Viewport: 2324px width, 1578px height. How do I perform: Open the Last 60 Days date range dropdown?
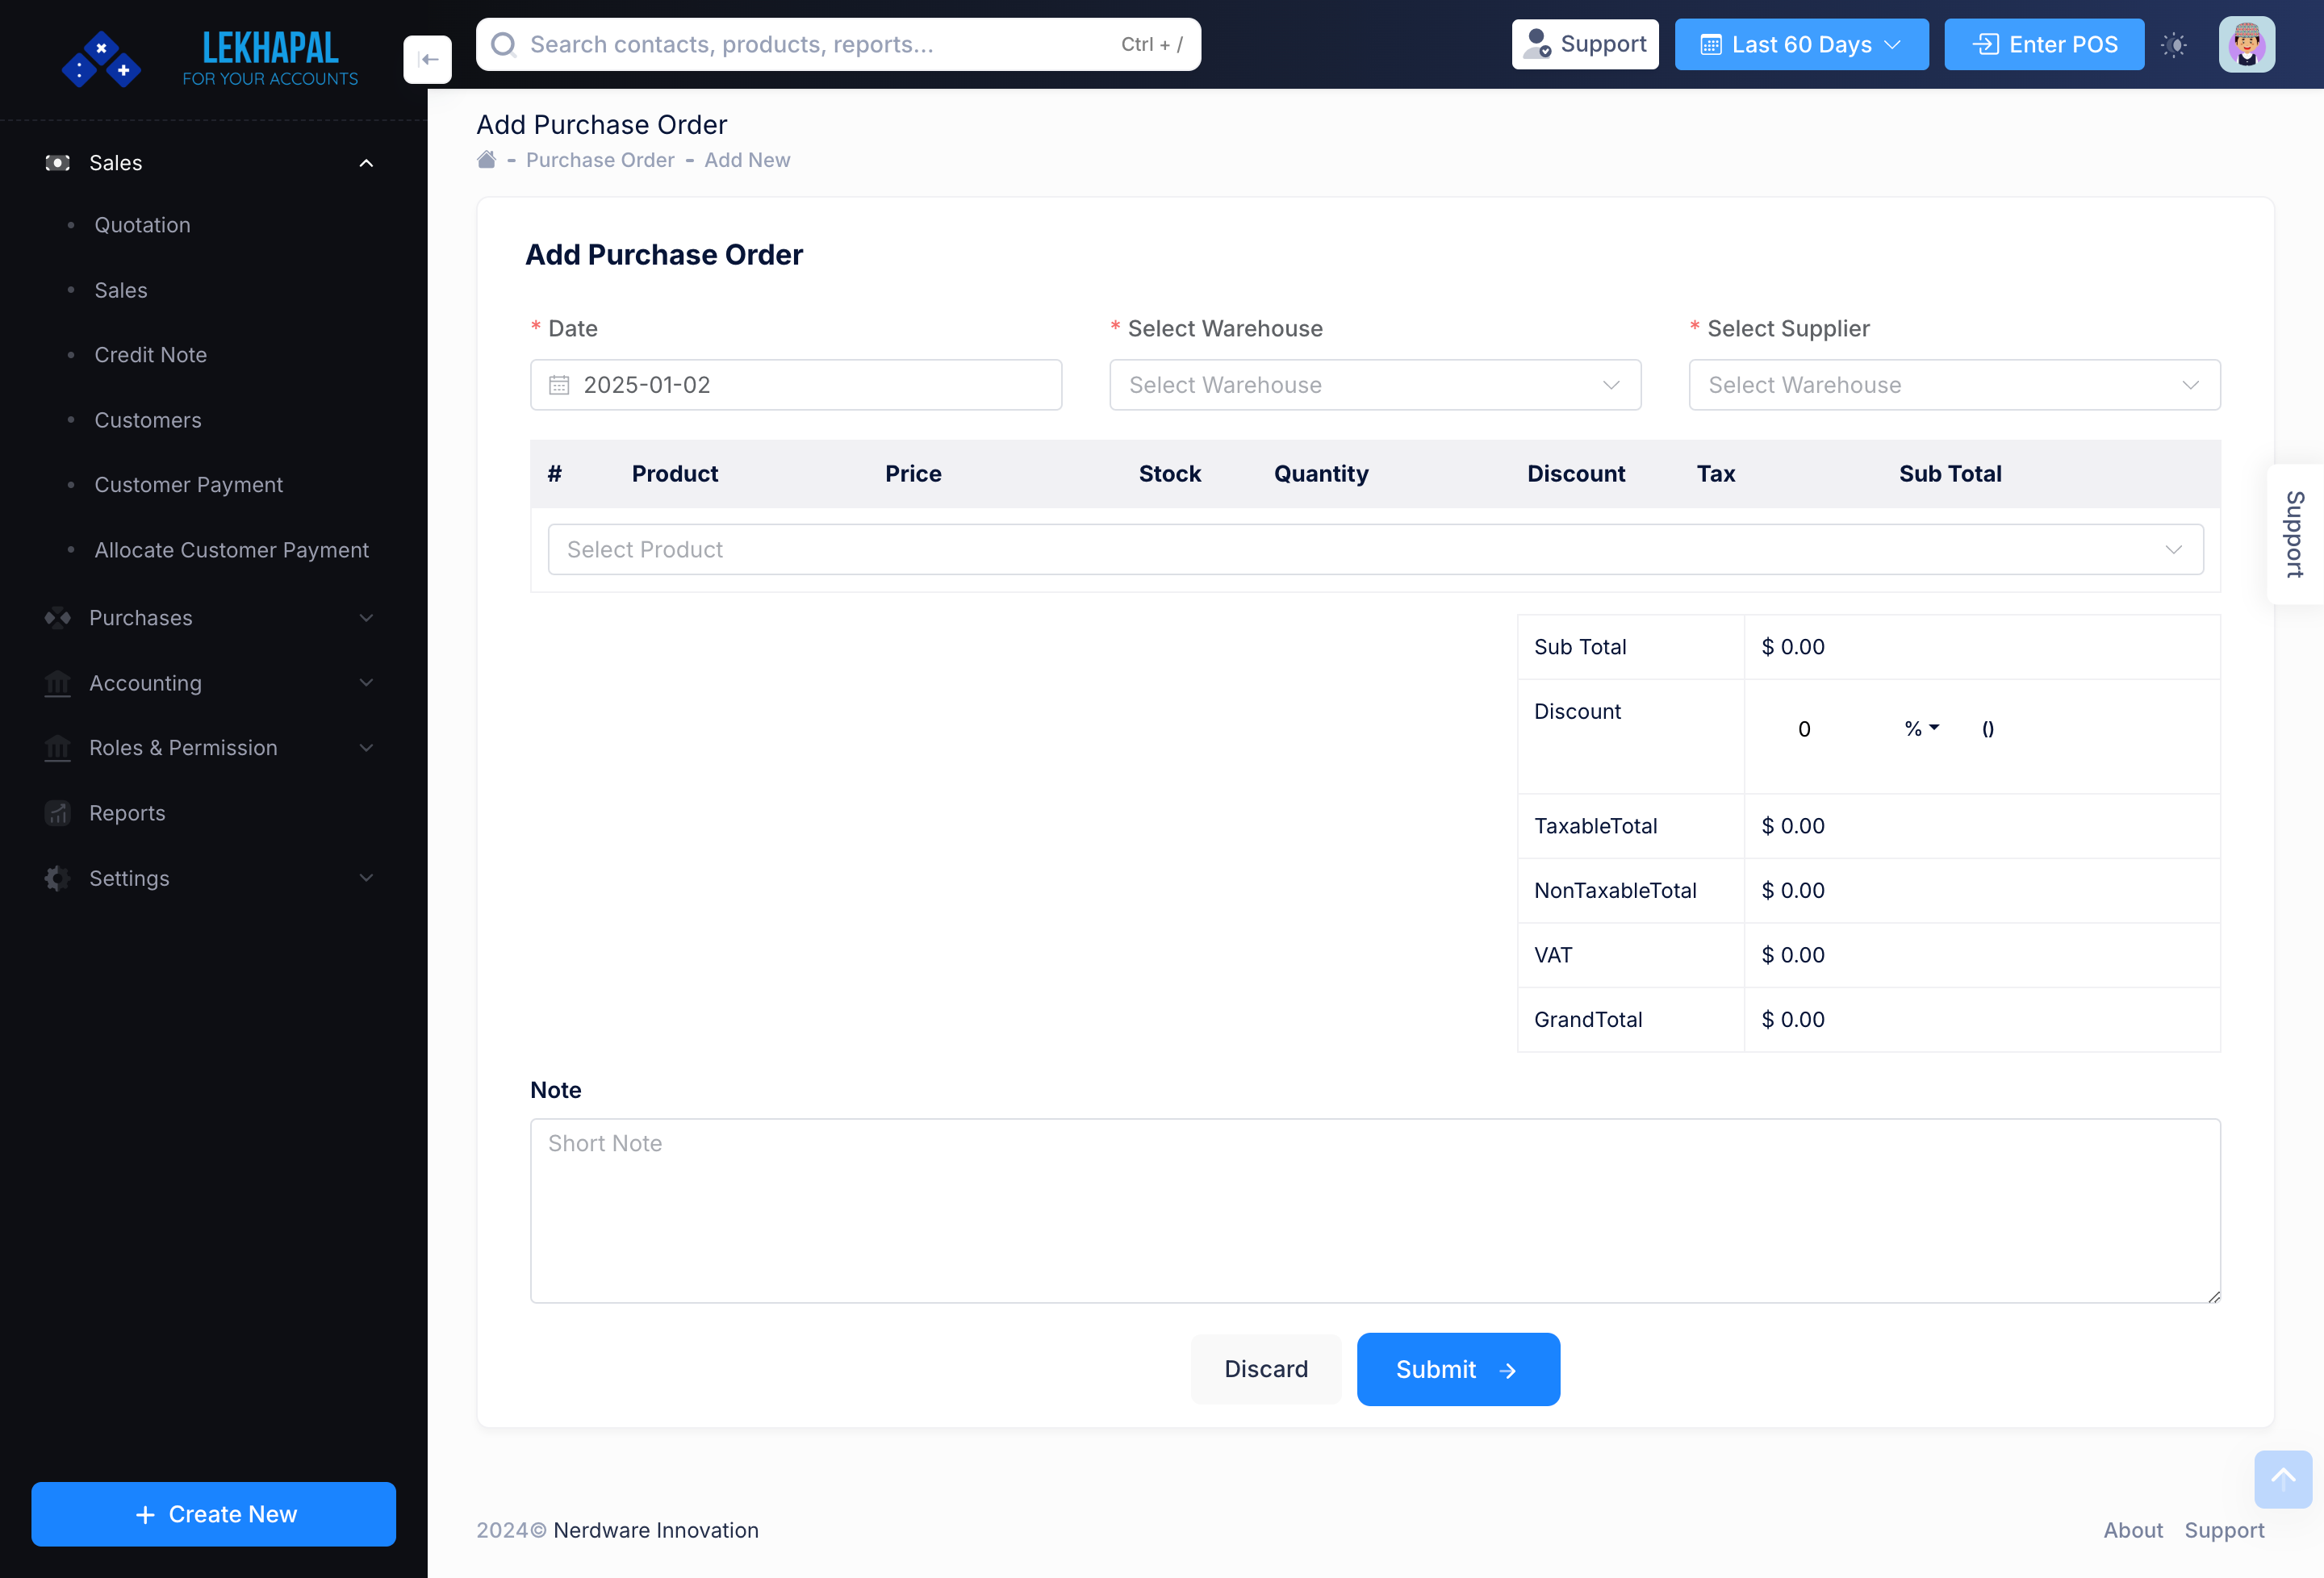(x=1800, y=44)
